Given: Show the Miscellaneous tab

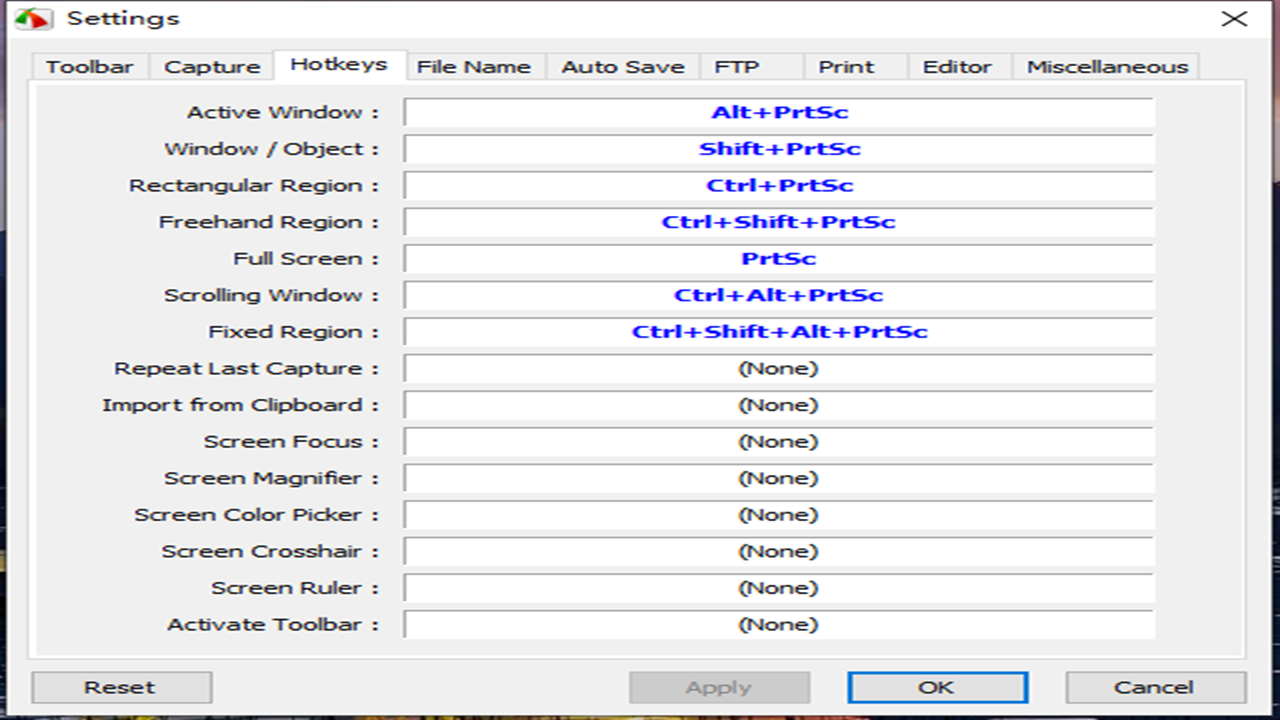Looking at the screenshot, I should pyautogui.click(x=1107, y=67).
